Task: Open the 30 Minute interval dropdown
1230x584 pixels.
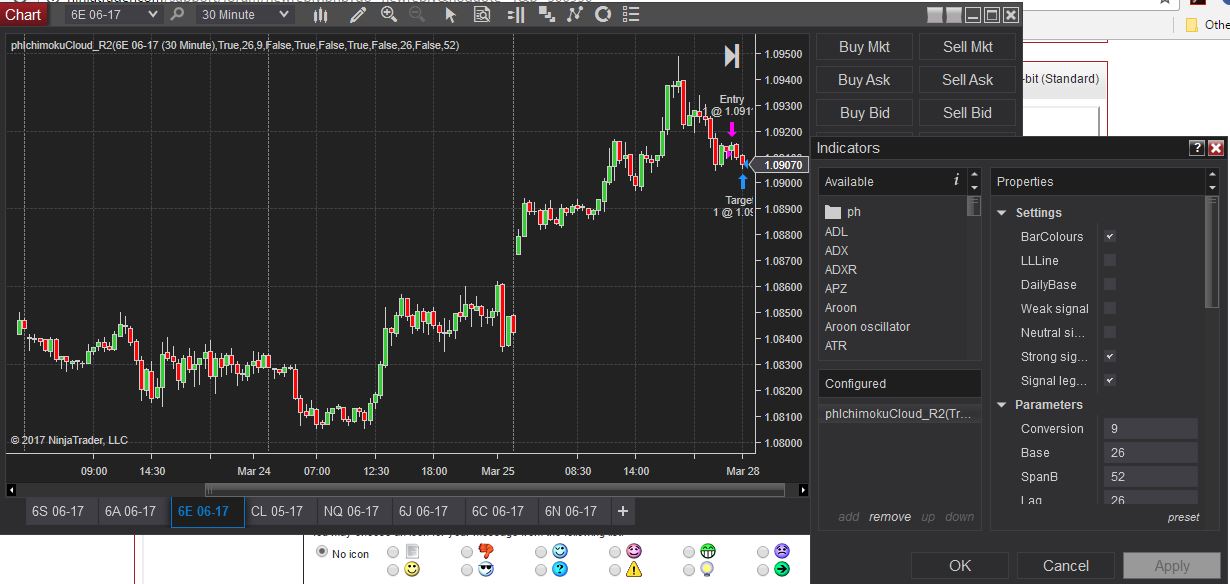Action: tap(245, 15)
